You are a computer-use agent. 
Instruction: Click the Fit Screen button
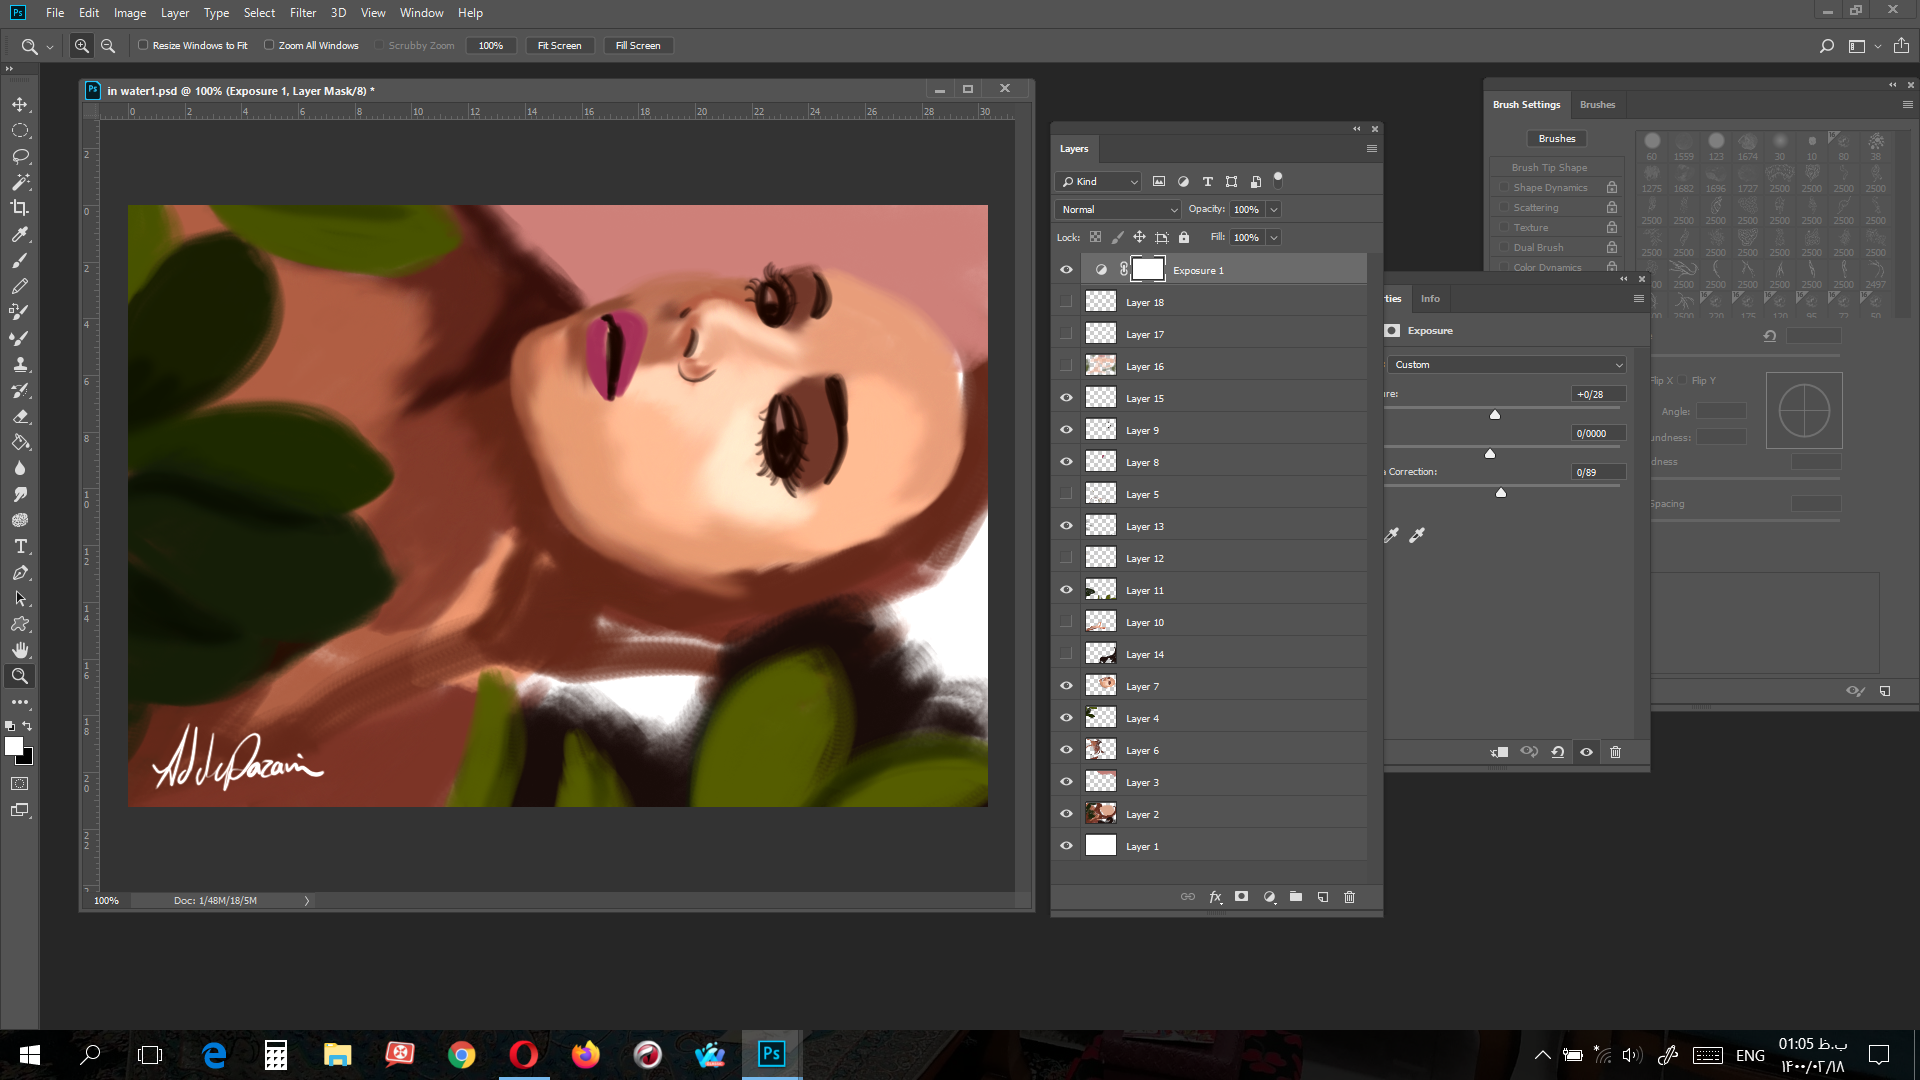click(x=559, y=46)
